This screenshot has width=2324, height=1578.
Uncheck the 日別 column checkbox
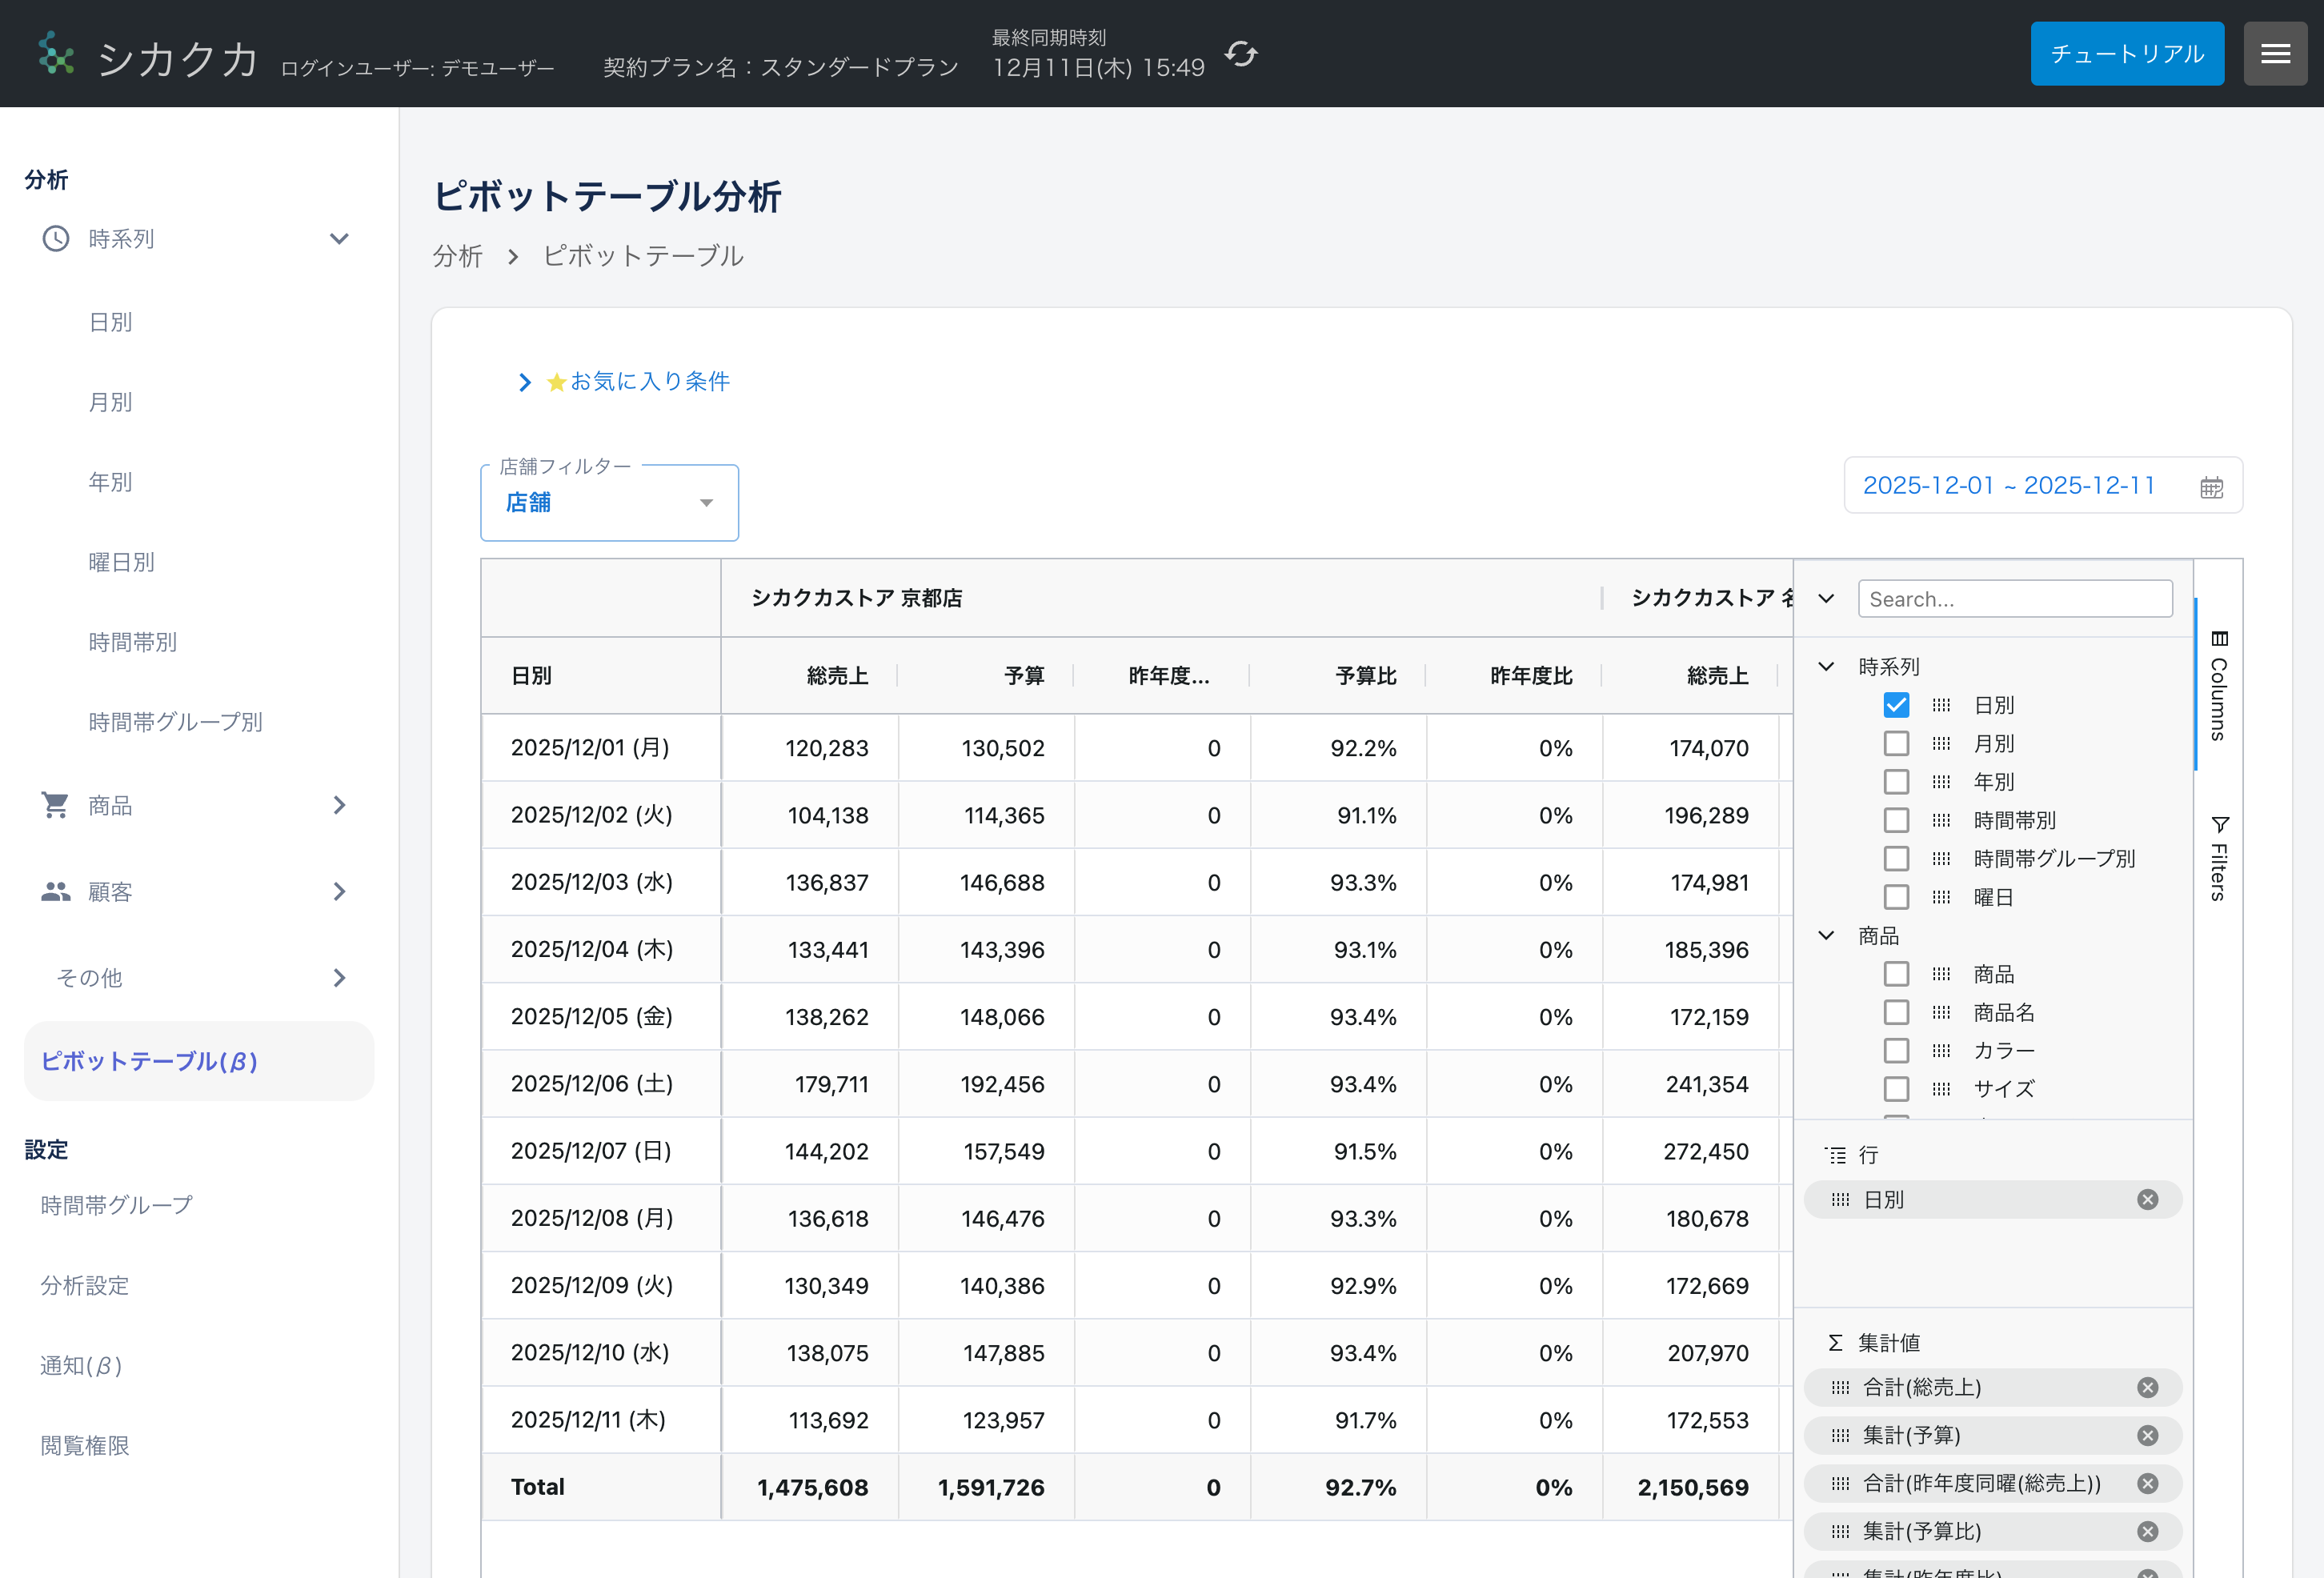click(1896, 705)
